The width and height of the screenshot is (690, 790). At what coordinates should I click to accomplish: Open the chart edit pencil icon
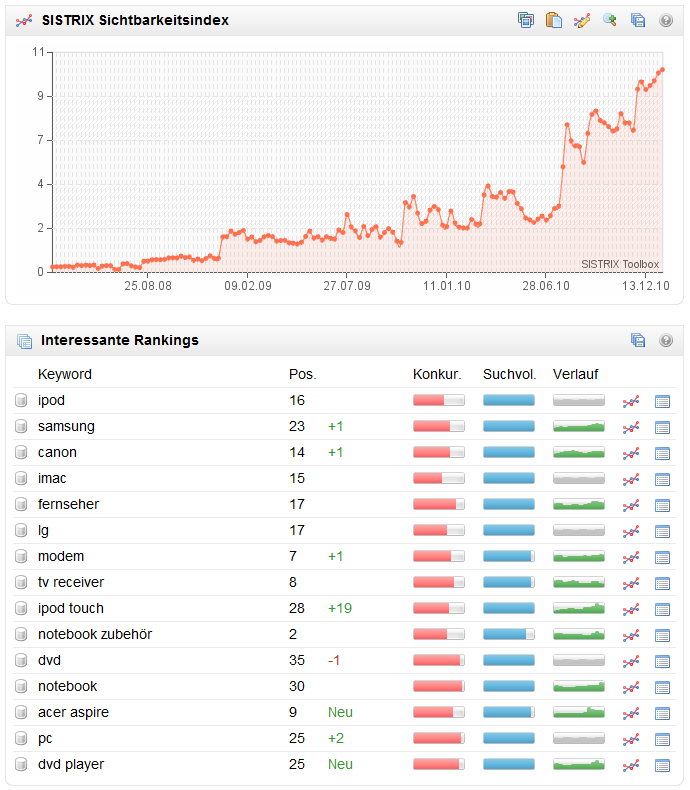coord(581,20)
